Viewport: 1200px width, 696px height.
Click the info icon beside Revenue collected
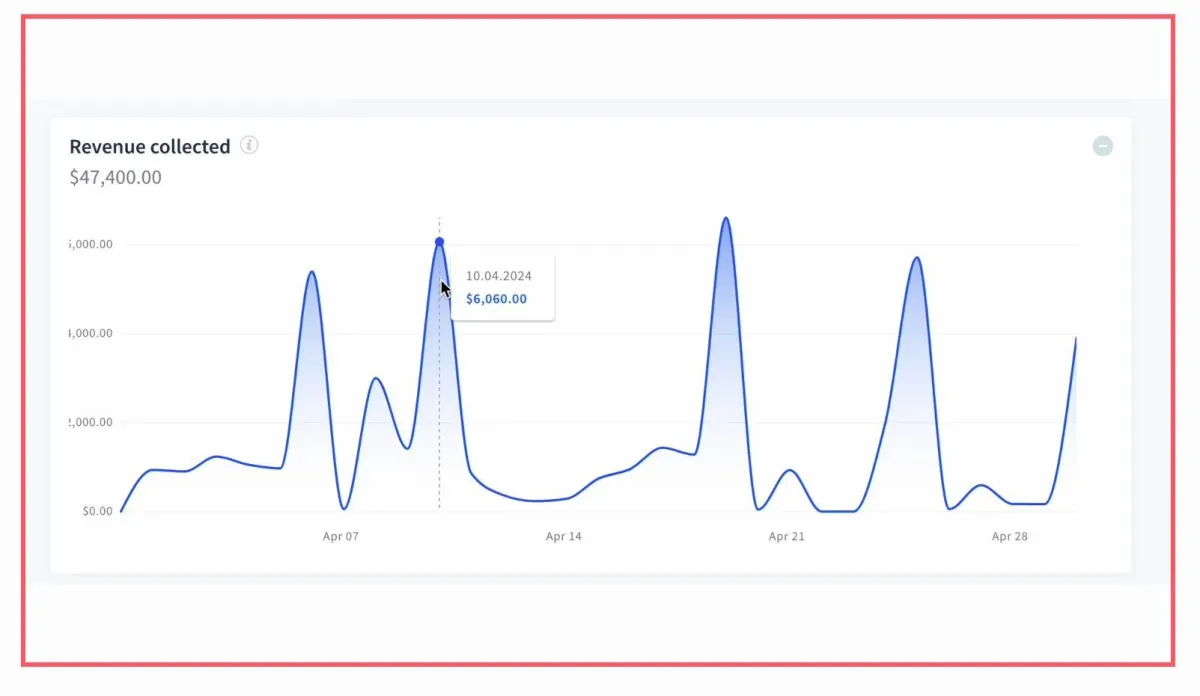pyautogui.click(x=249, y=146)
